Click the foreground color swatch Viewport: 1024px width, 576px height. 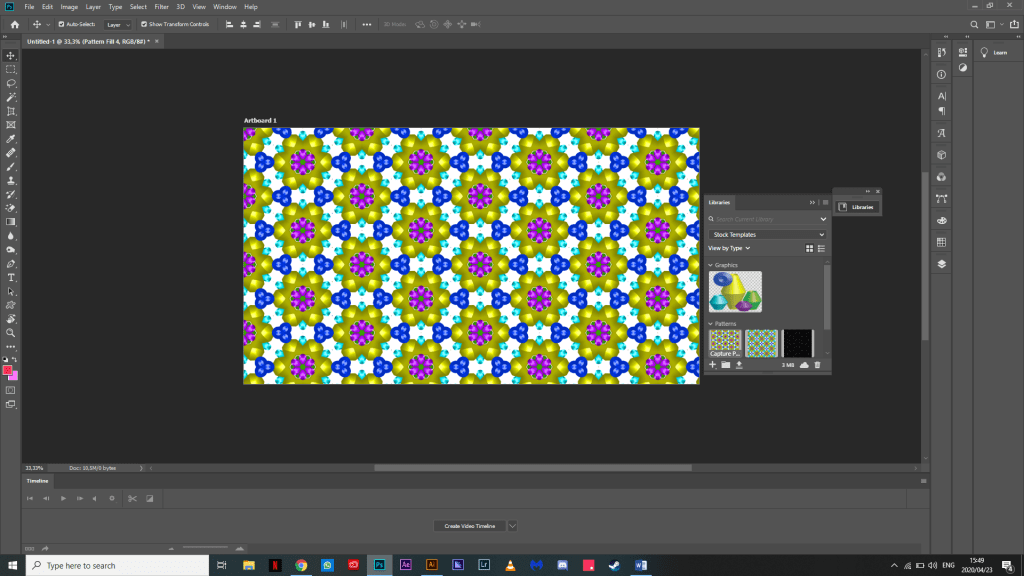point(8,370)
